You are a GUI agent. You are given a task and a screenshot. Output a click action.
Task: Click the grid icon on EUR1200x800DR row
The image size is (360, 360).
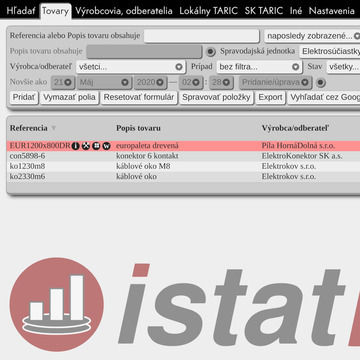(x=96, y=146)
